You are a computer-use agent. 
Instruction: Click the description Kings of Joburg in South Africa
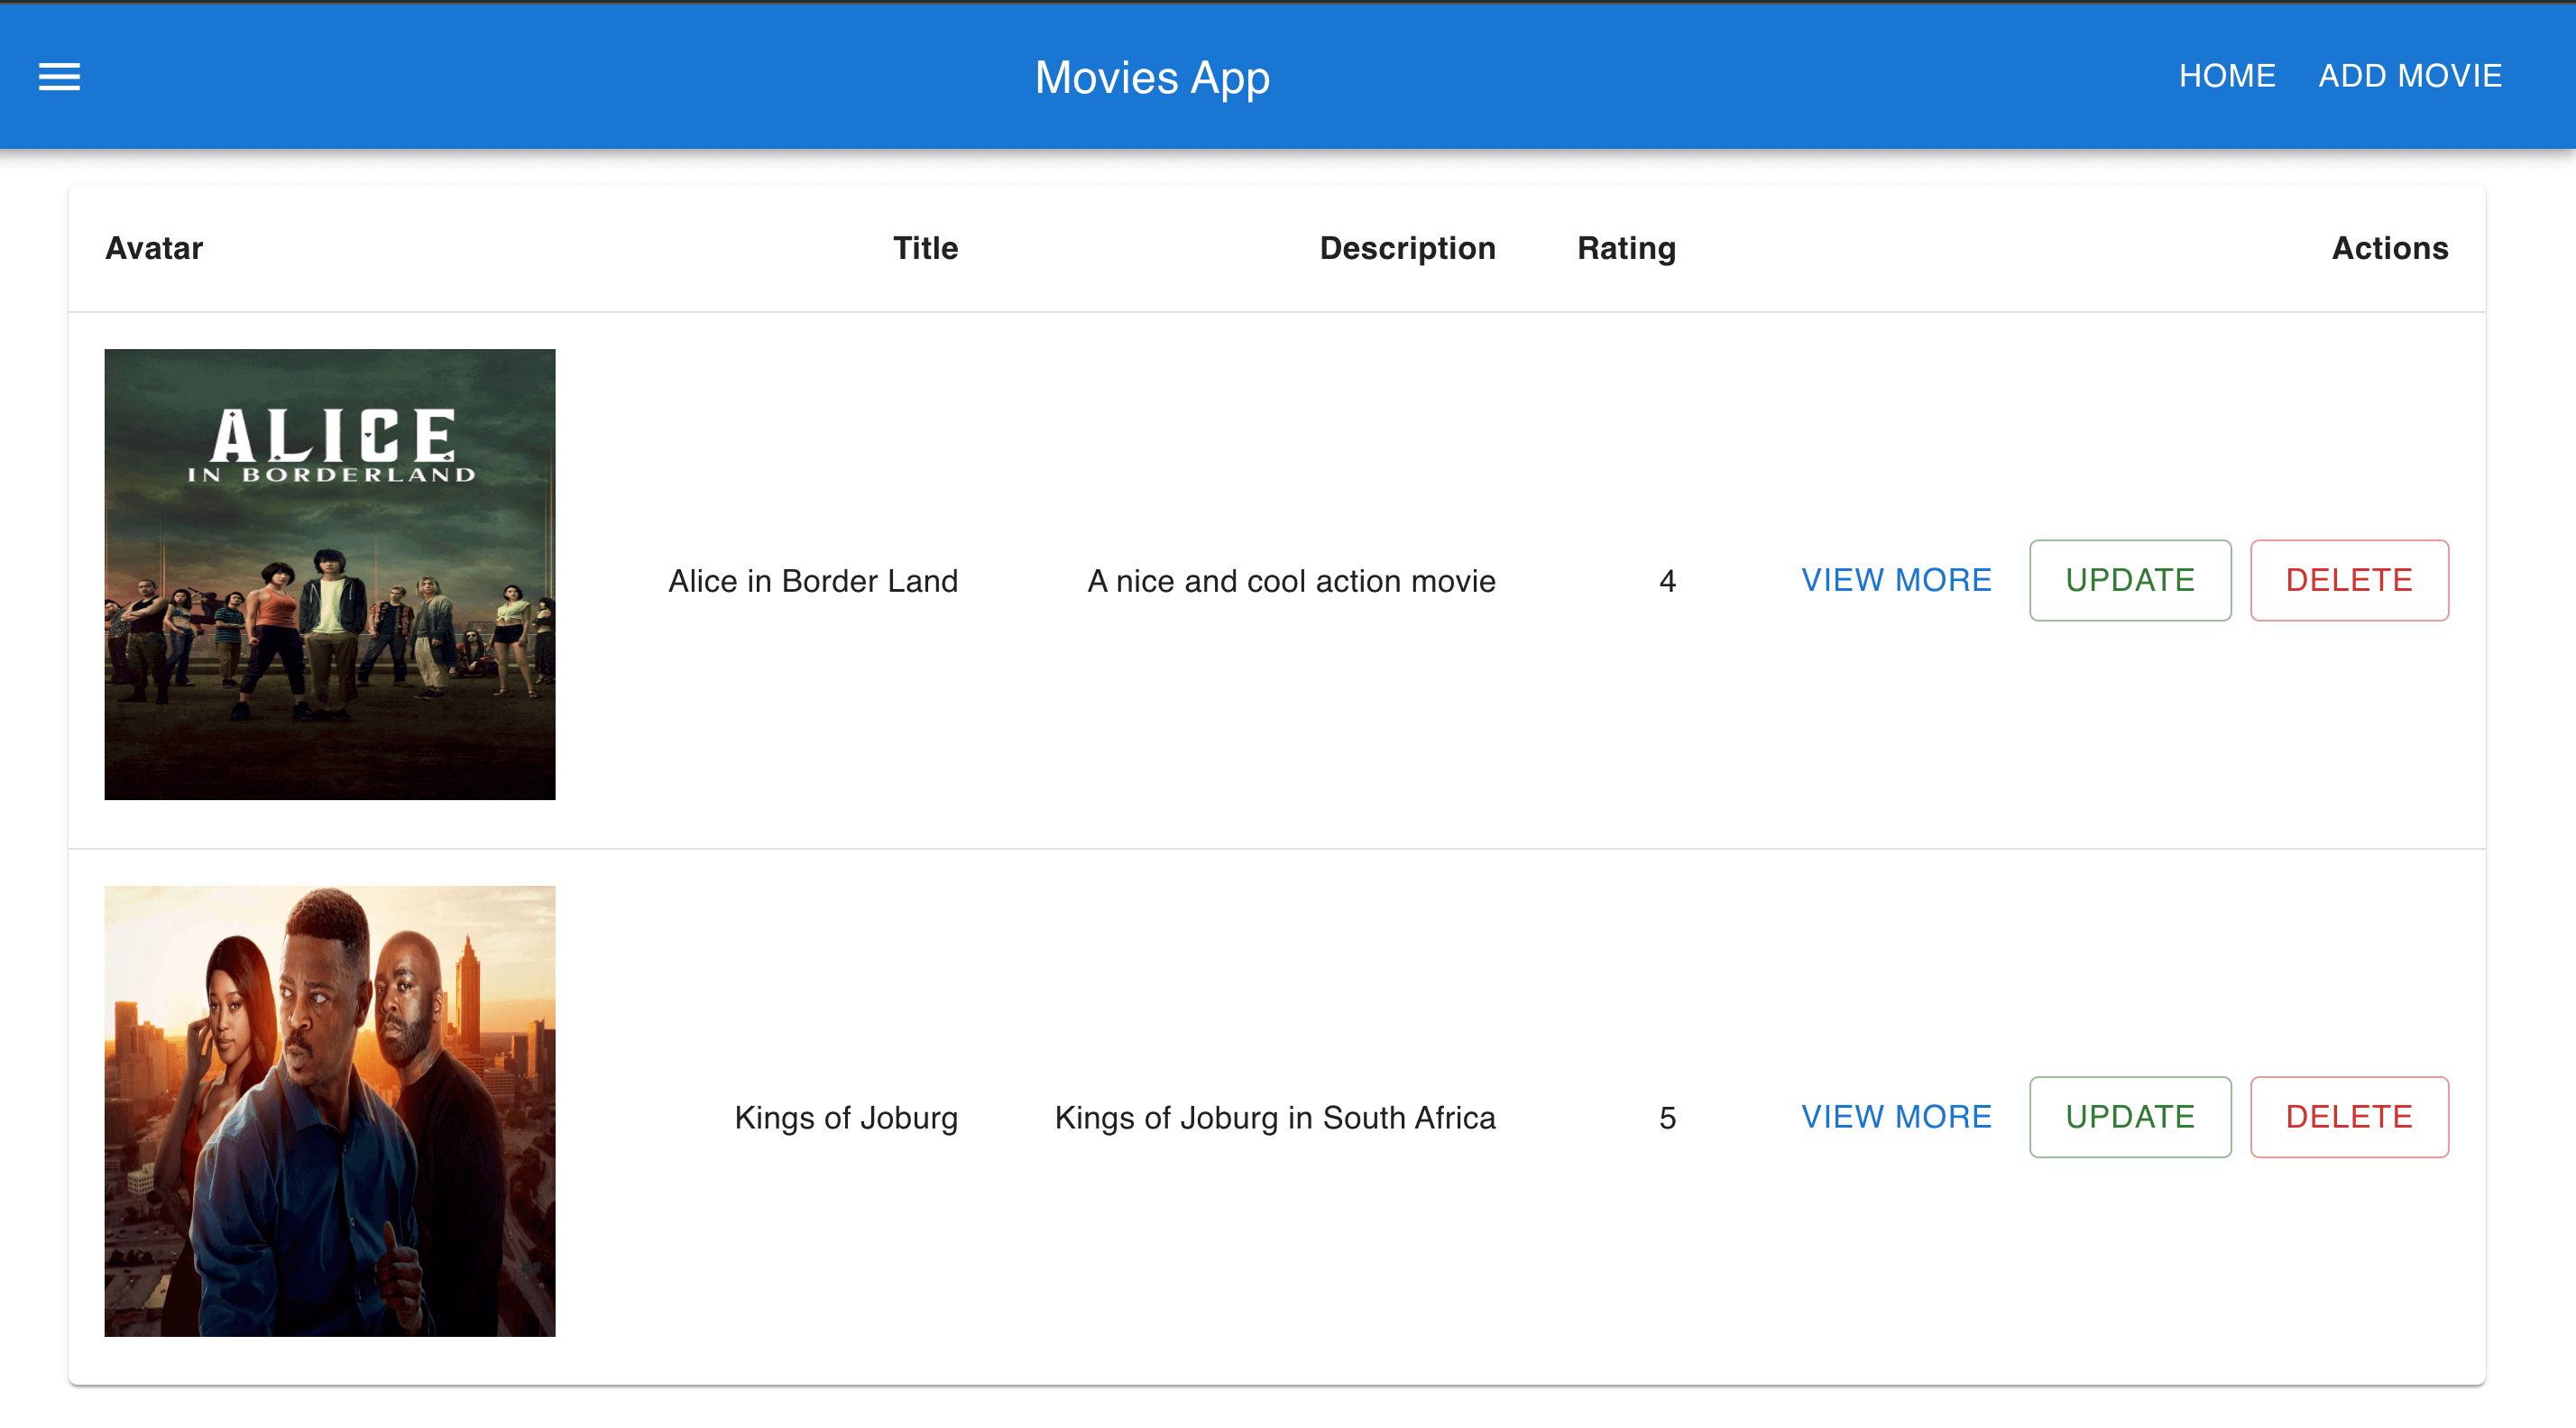1274,1117
